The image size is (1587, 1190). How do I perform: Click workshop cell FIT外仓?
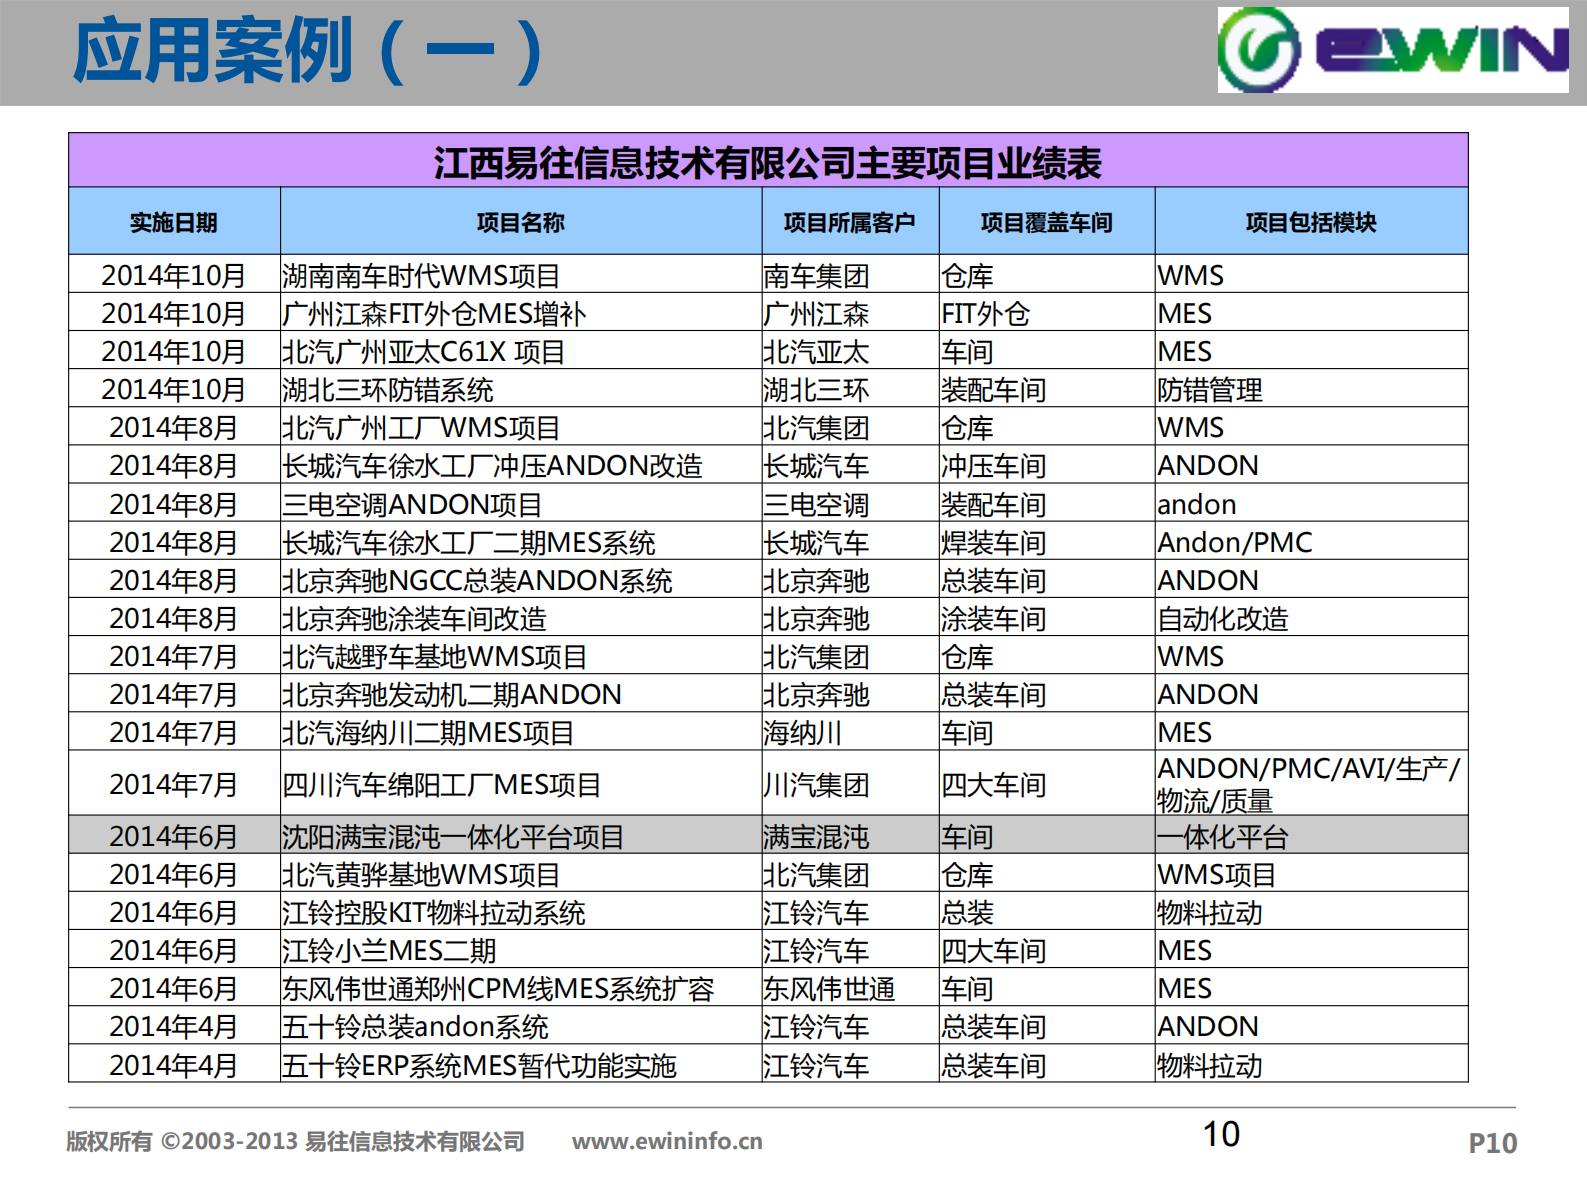(x=1047, y=313)
